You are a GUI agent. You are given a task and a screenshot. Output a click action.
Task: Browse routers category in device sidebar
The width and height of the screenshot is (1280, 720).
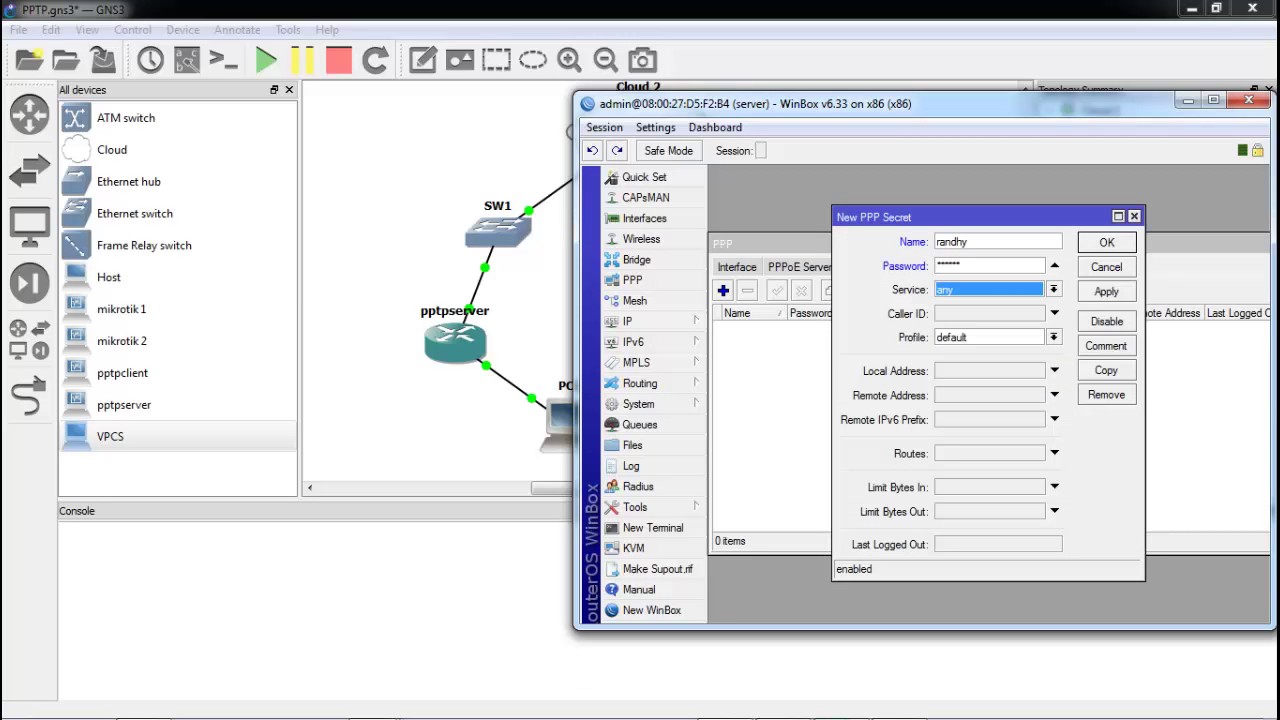29,115
